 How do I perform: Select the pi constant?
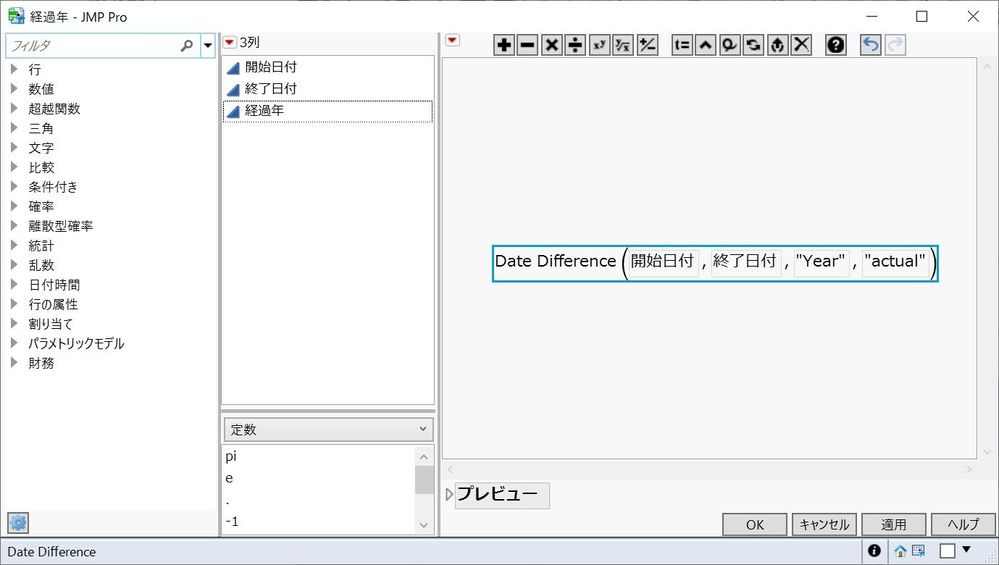click(x=231, y=456)
